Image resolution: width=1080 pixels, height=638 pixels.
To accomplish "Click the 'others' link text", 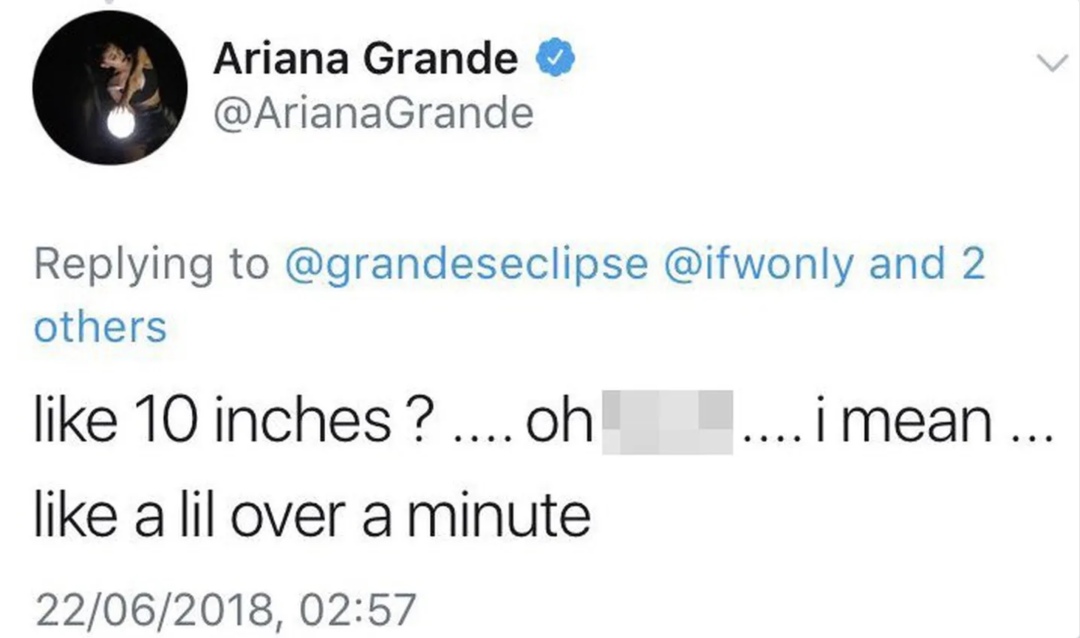I will tap(101, 327).
